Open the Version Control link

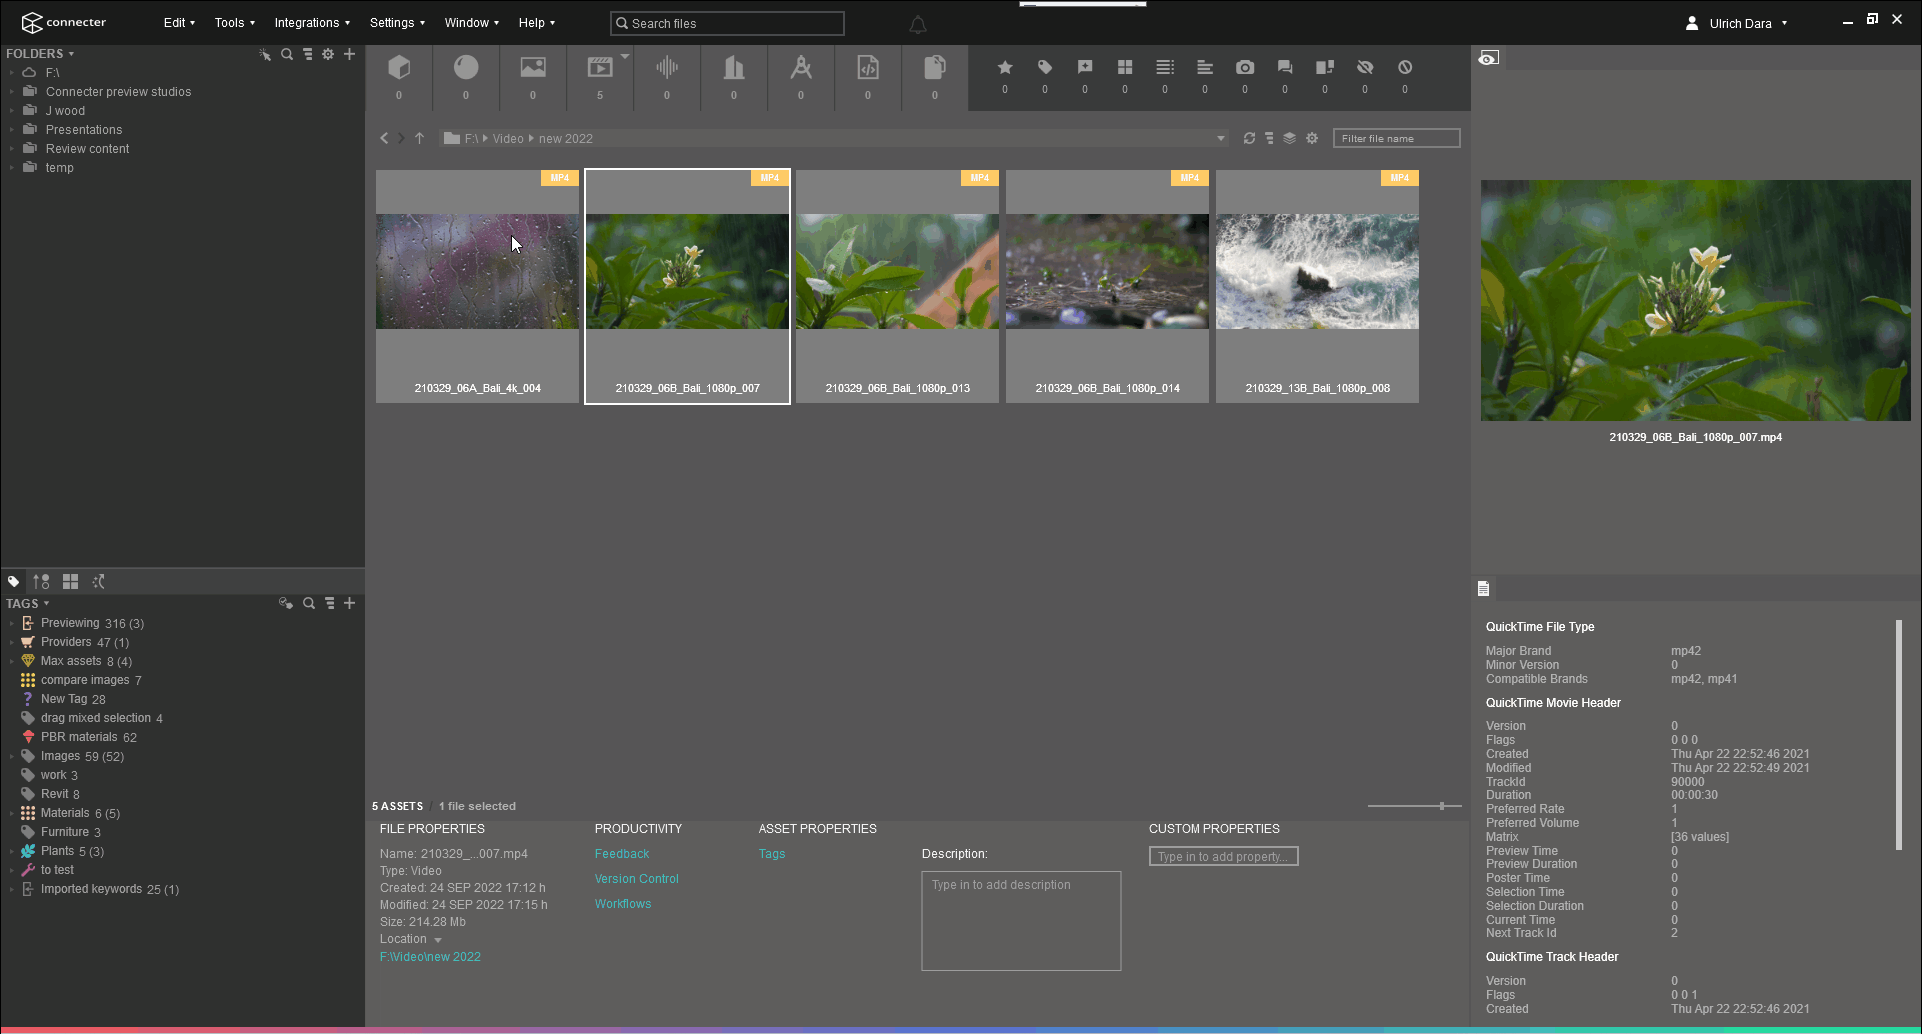click(636, 879)
